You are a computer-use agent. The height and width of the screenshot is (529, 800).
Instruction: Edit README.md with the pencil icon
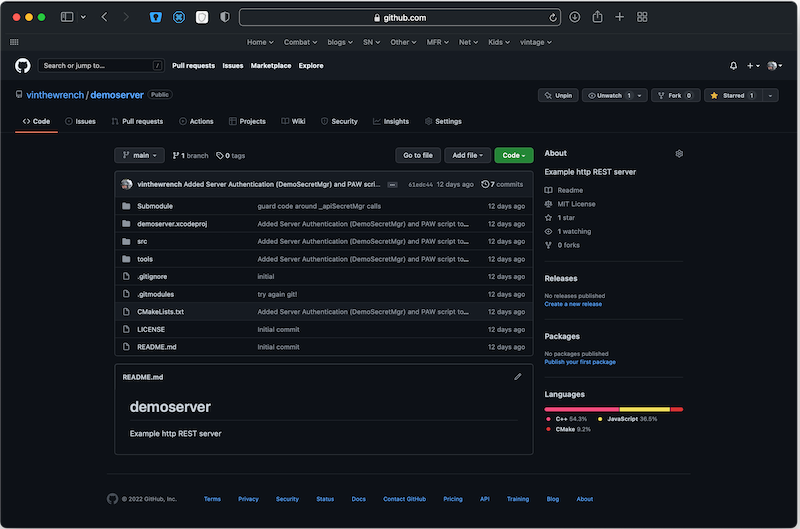pyautogui.click(x=518, y=377)
